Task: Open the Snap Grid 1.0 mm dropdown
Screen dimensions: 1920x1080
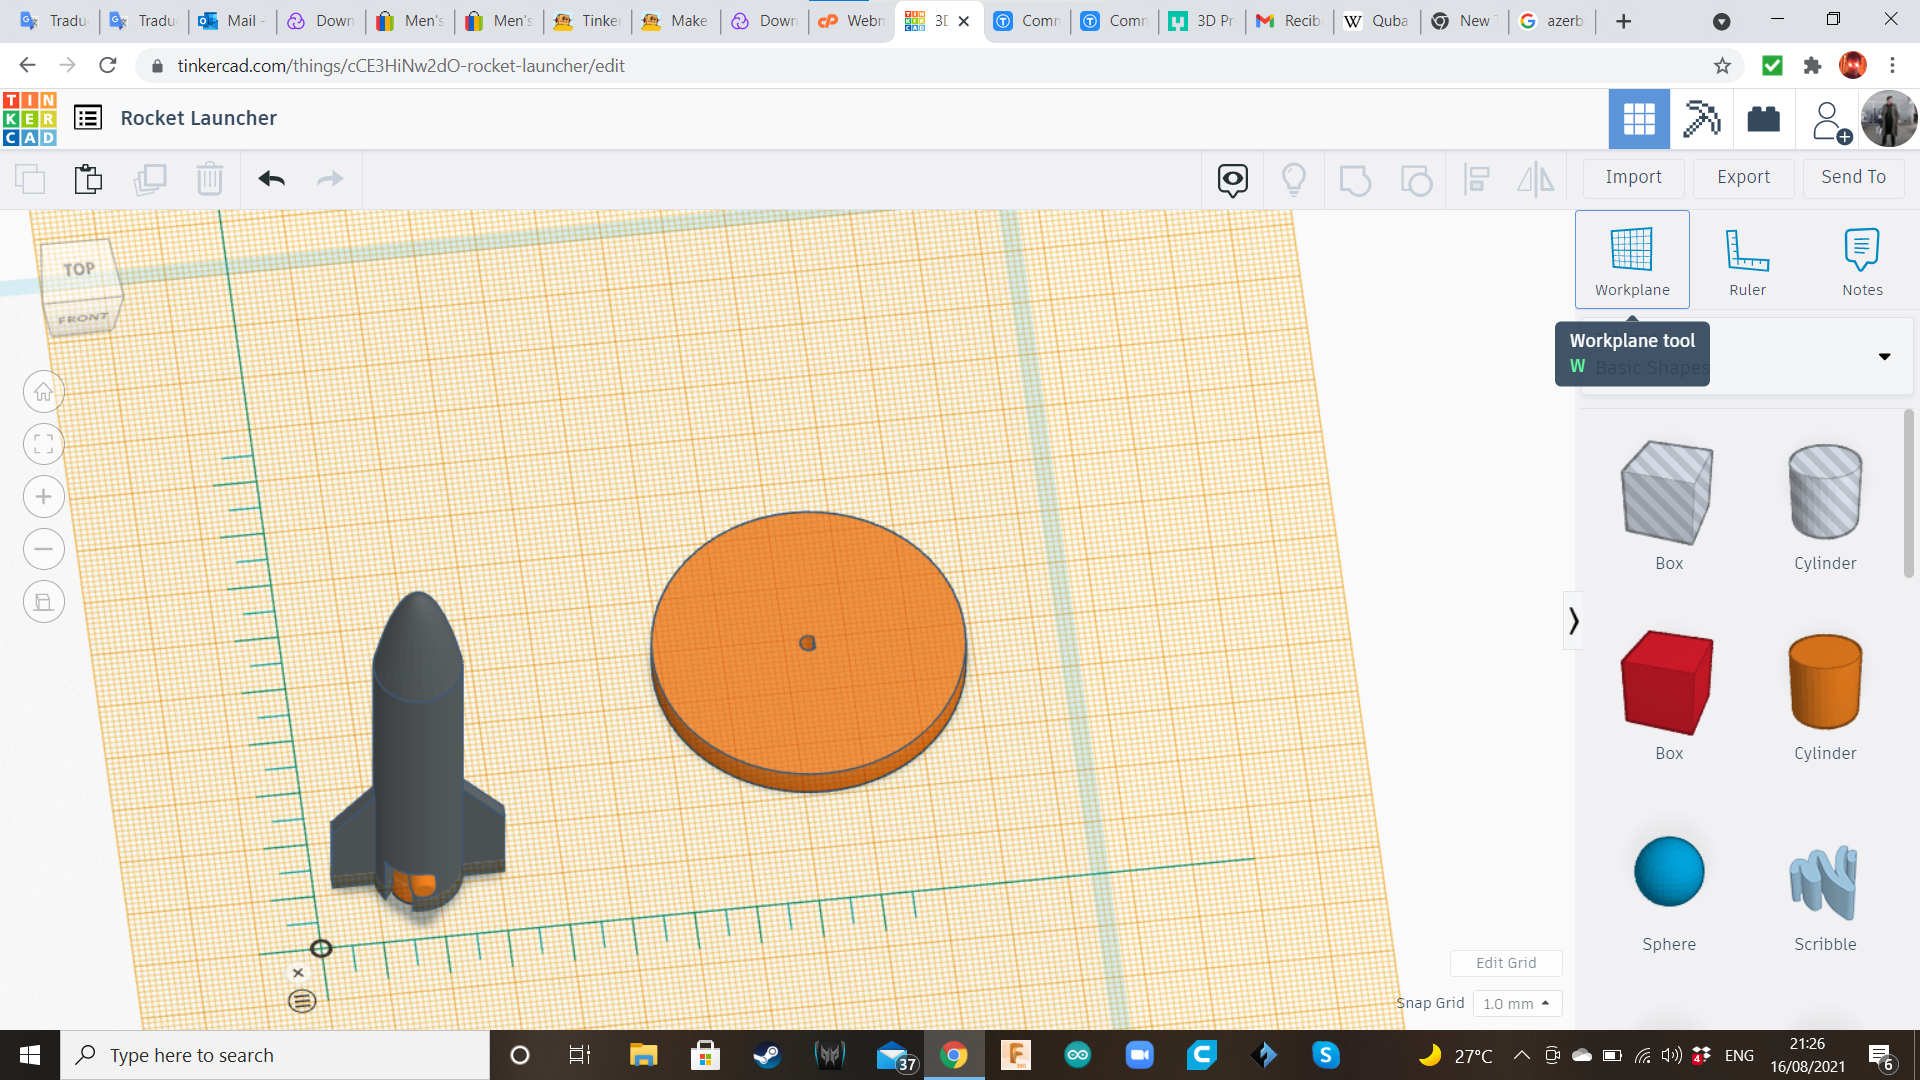Action: [x=1516, y=1003]
